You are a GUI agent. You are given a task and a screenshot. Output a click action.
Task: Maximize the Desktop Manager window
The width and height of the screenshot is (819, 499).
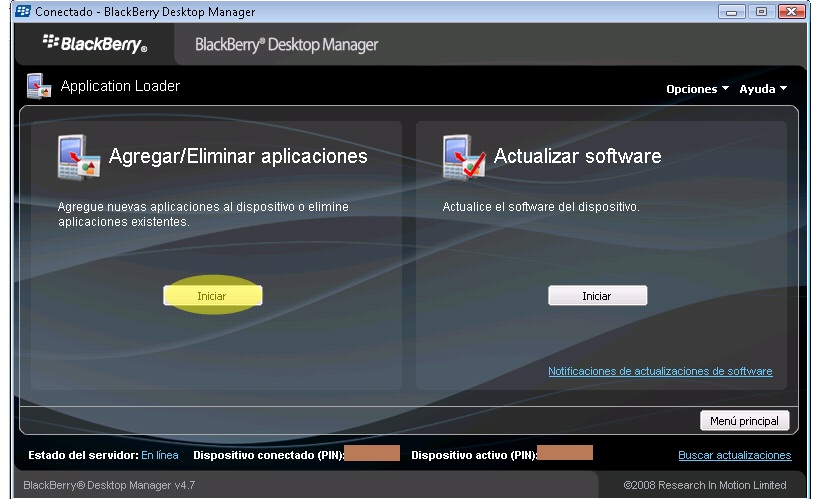762,11
